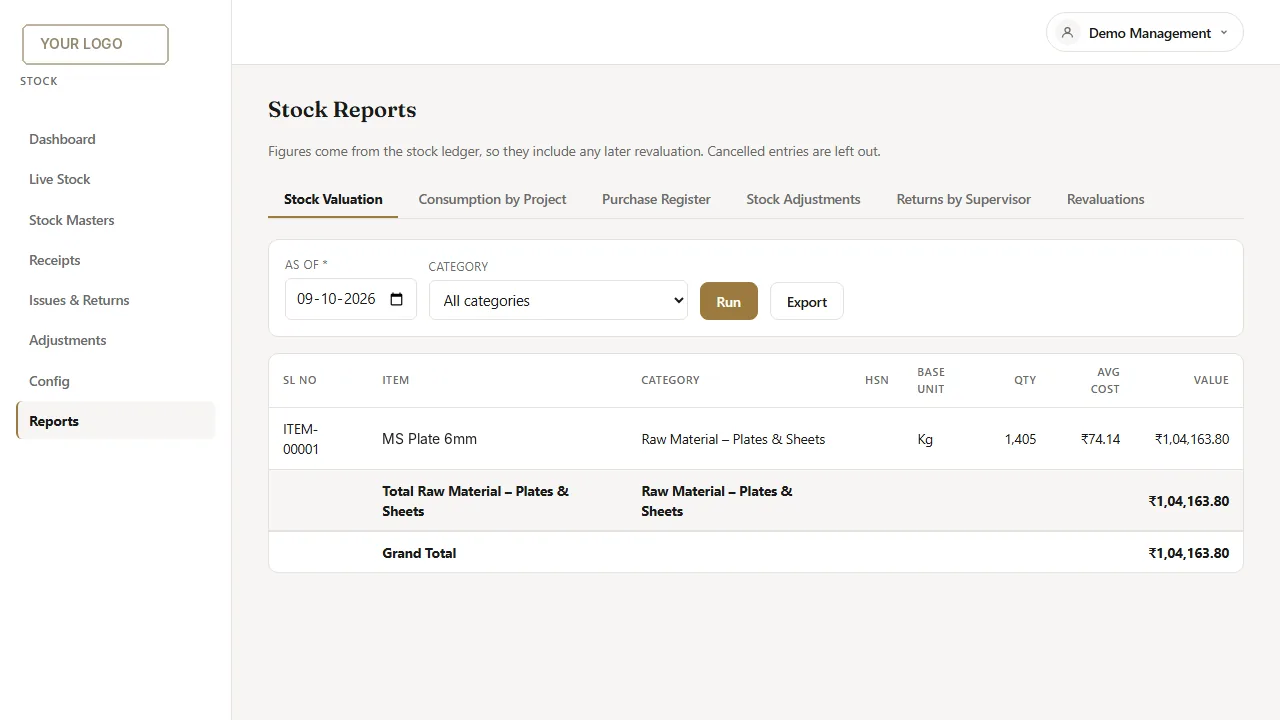The image size is (1280, 720).
Task: Open the Stock Adjustments tab
Action: pos(803,199)
